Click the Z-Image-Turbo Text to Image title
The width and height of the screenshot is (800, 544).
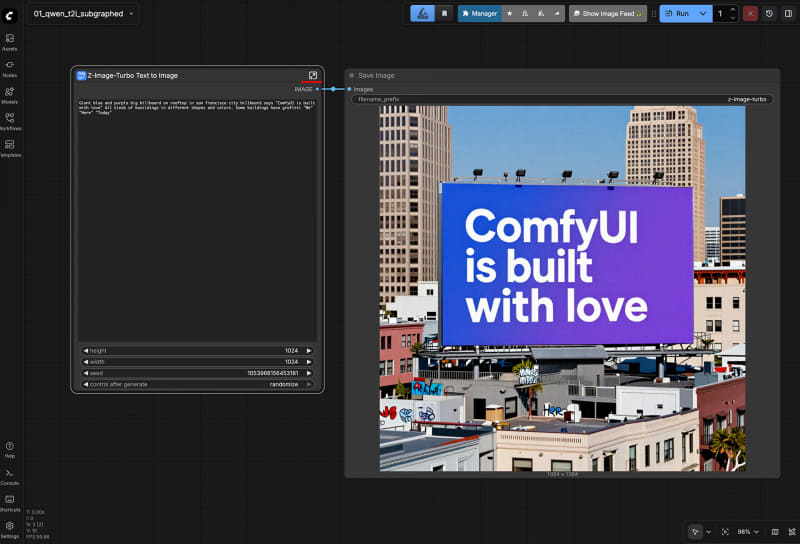133,76
